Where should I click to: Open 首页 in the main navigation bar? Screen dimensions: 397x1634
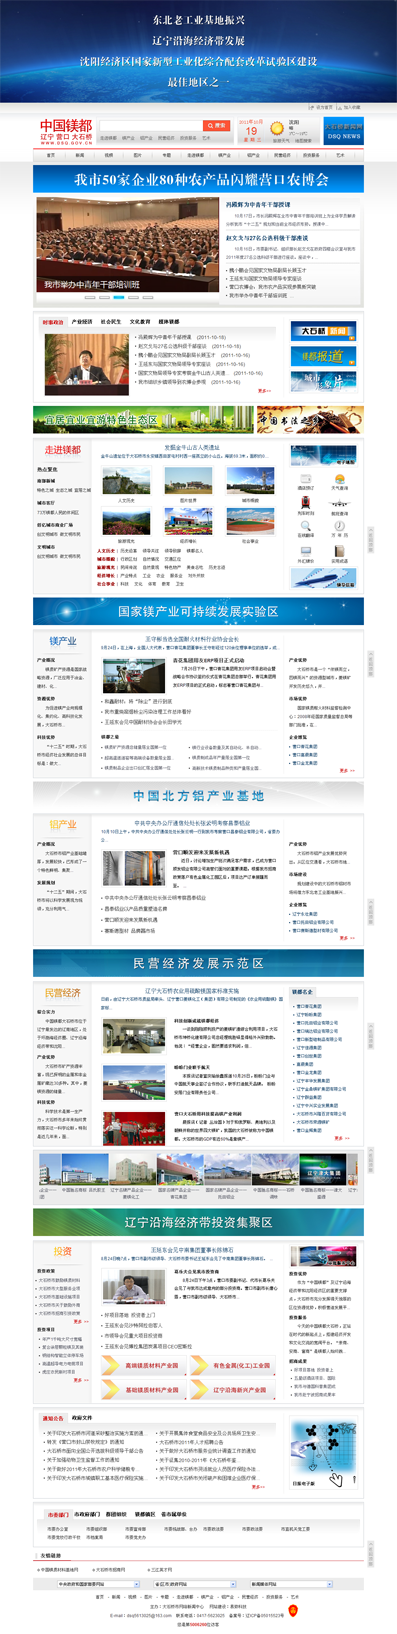coord(50,155)
